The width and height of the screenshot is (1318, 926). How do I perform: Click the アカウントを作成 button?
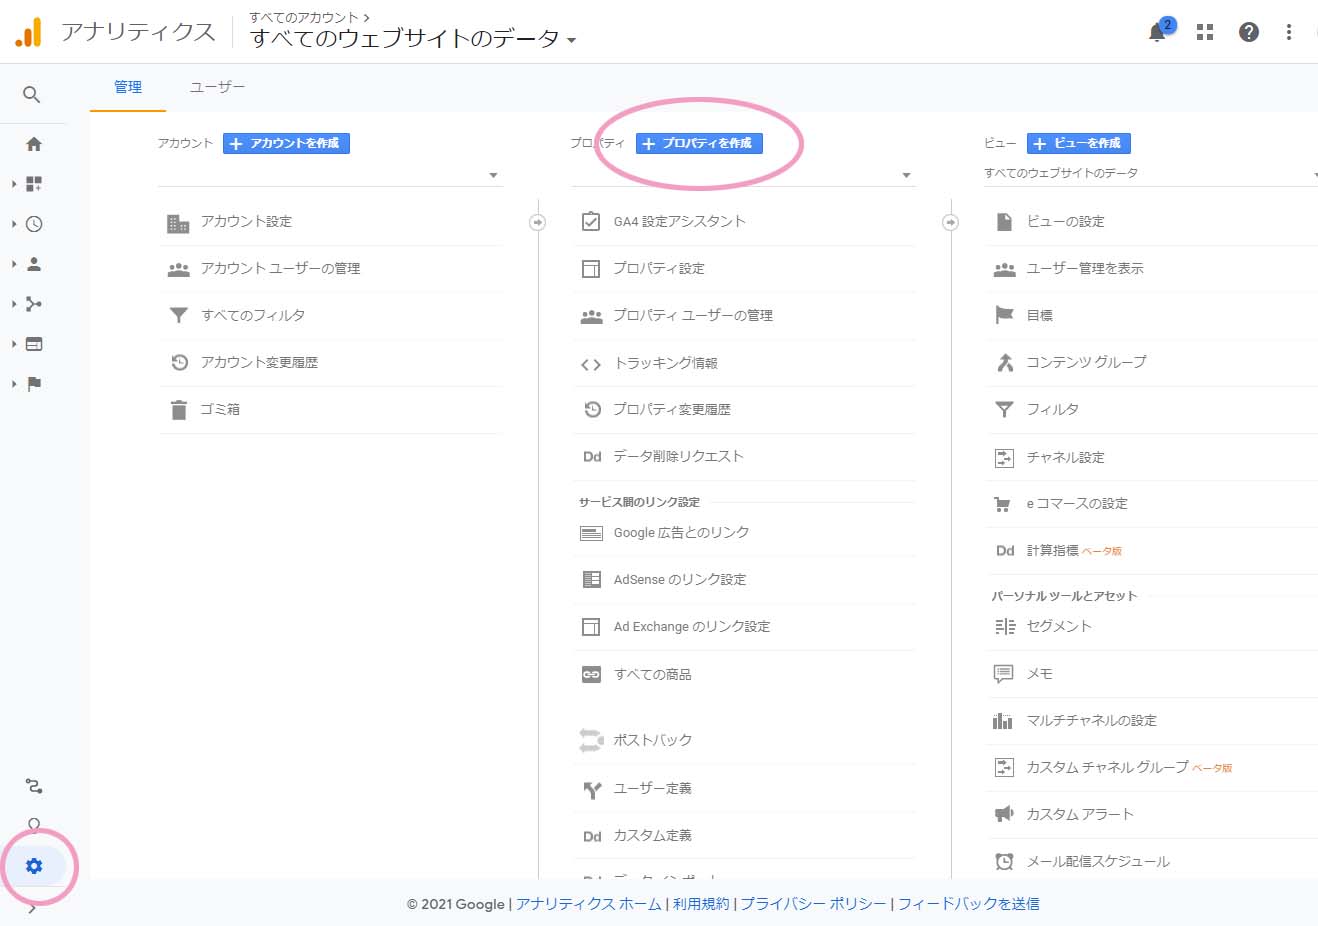(x=286, y=143)
